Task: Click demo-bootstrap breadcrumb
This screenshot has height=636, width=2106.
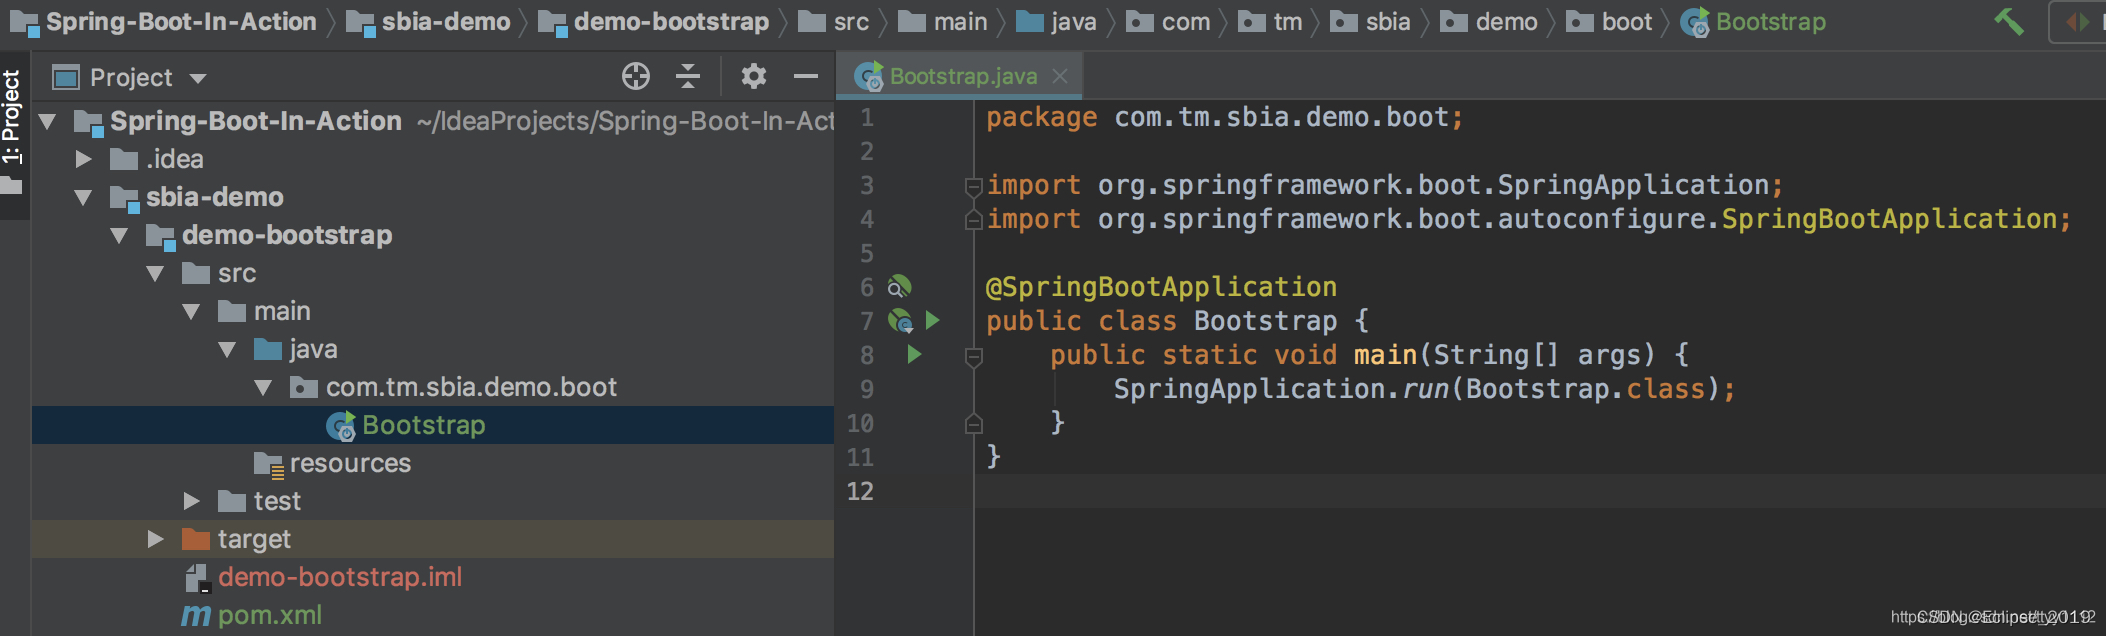Action: [x=654, y=22]
